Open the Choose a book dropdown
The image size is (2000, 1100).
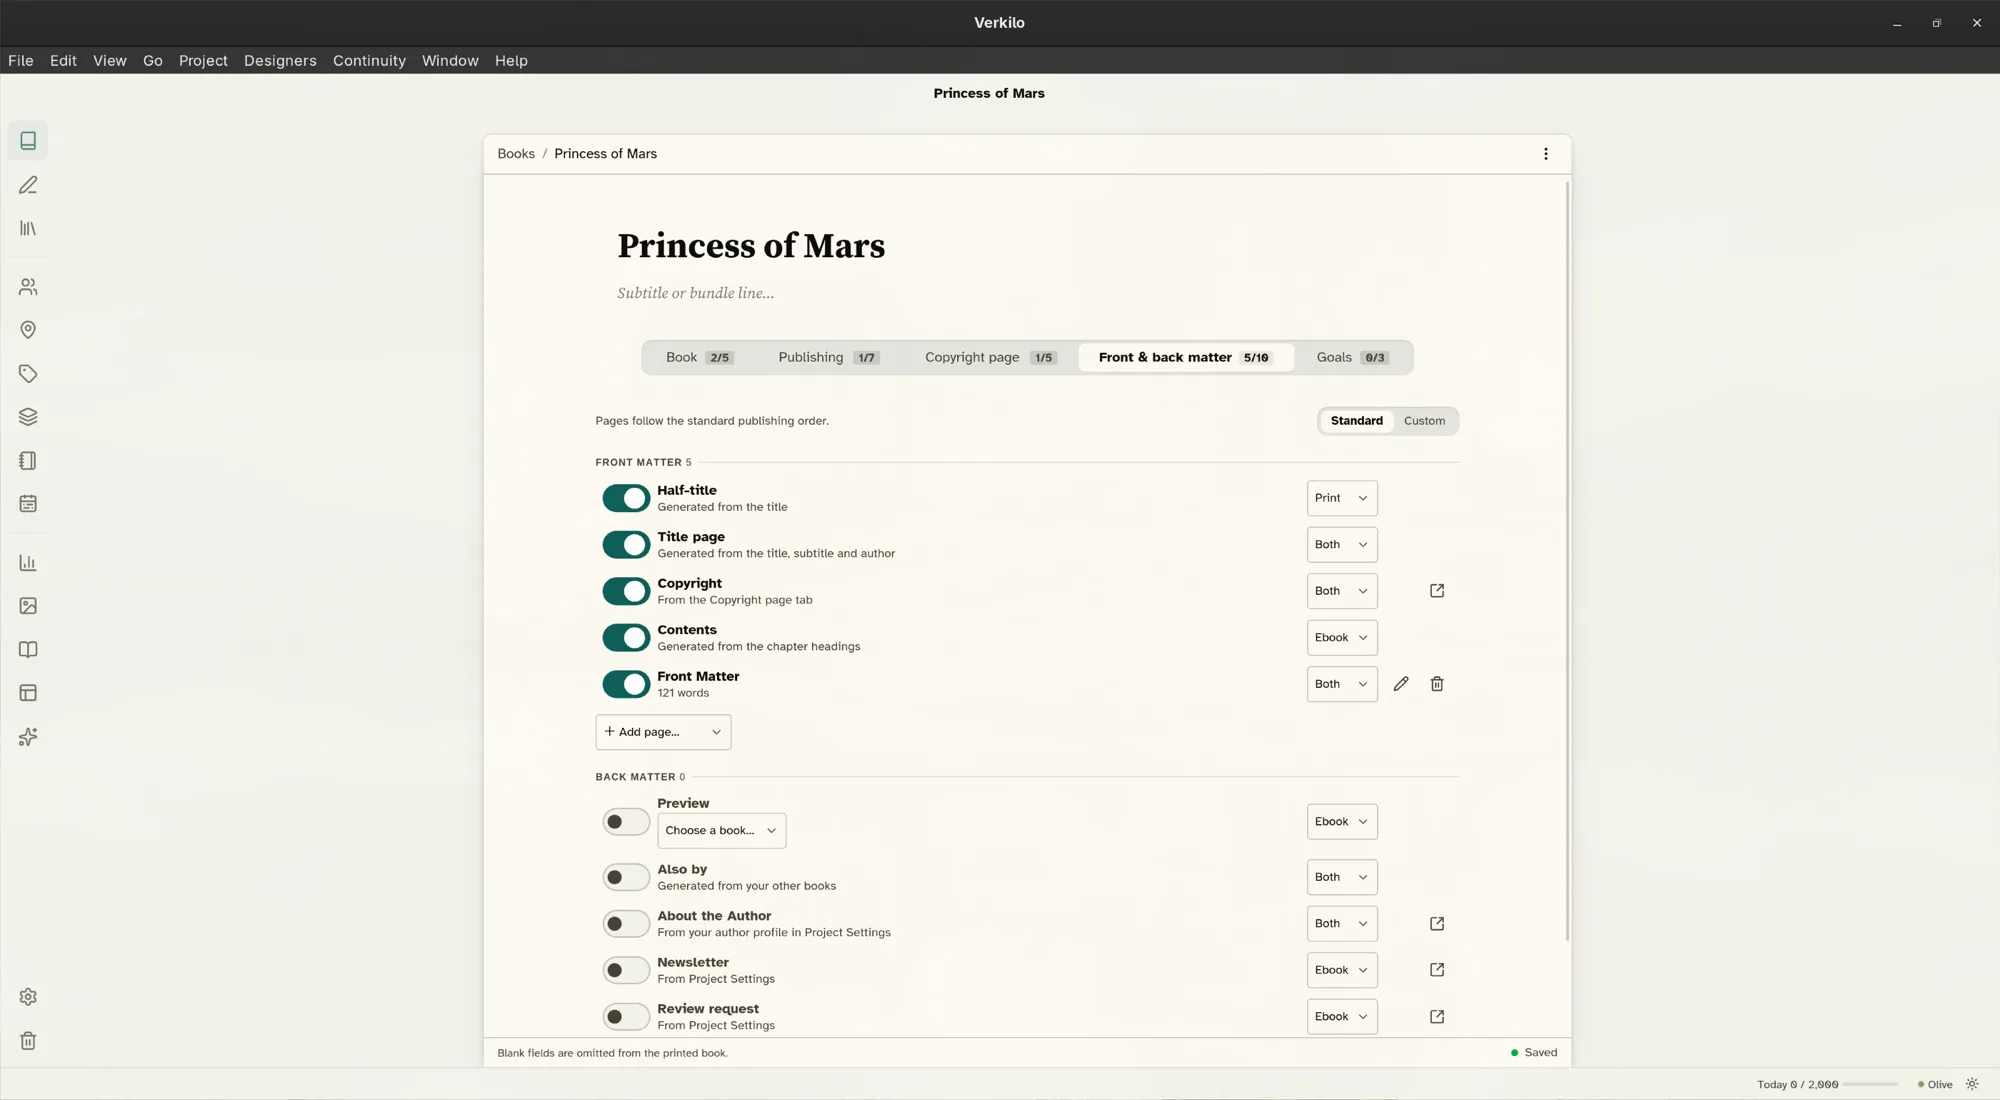[721, 830]
